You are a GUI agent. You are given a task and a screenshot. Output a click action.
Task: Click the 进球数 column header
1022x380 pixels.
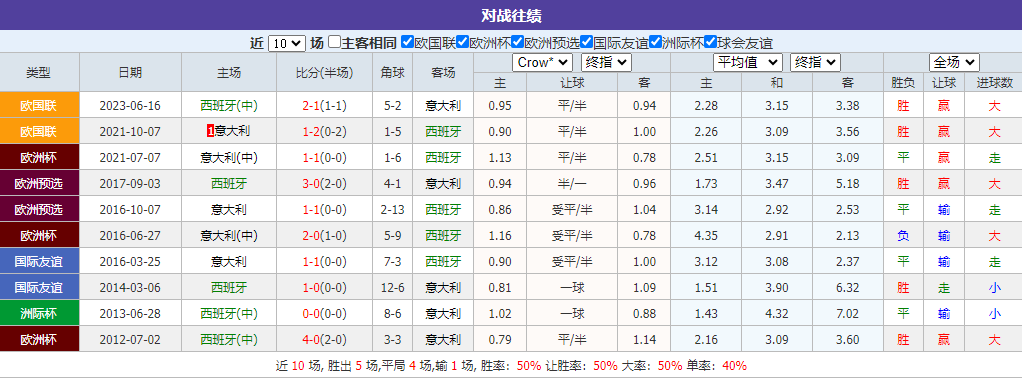point(994,82)
